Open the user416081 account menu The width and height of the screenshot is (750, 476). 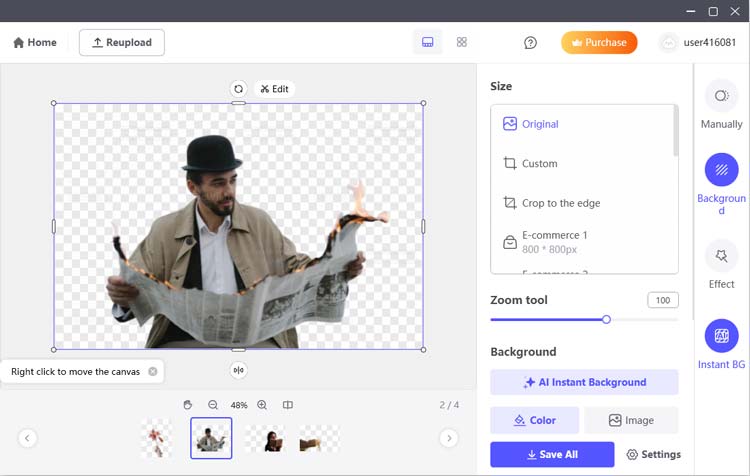tap(698, 43)
